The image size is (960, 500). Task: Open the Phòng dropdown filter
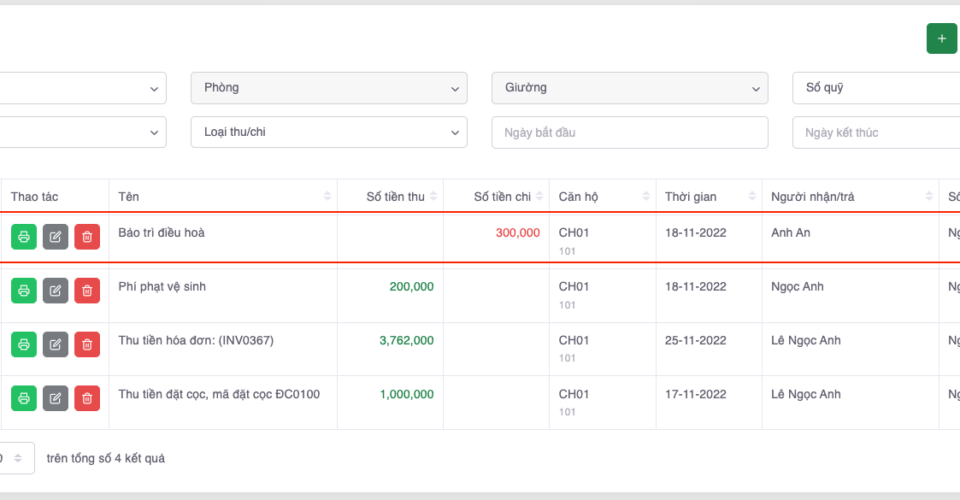pyautogui.click(x=328, y=88)
